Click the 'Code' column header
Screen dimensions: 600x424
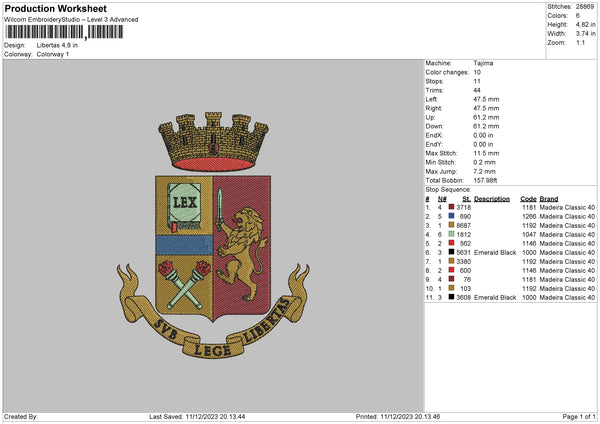(528, 199)
